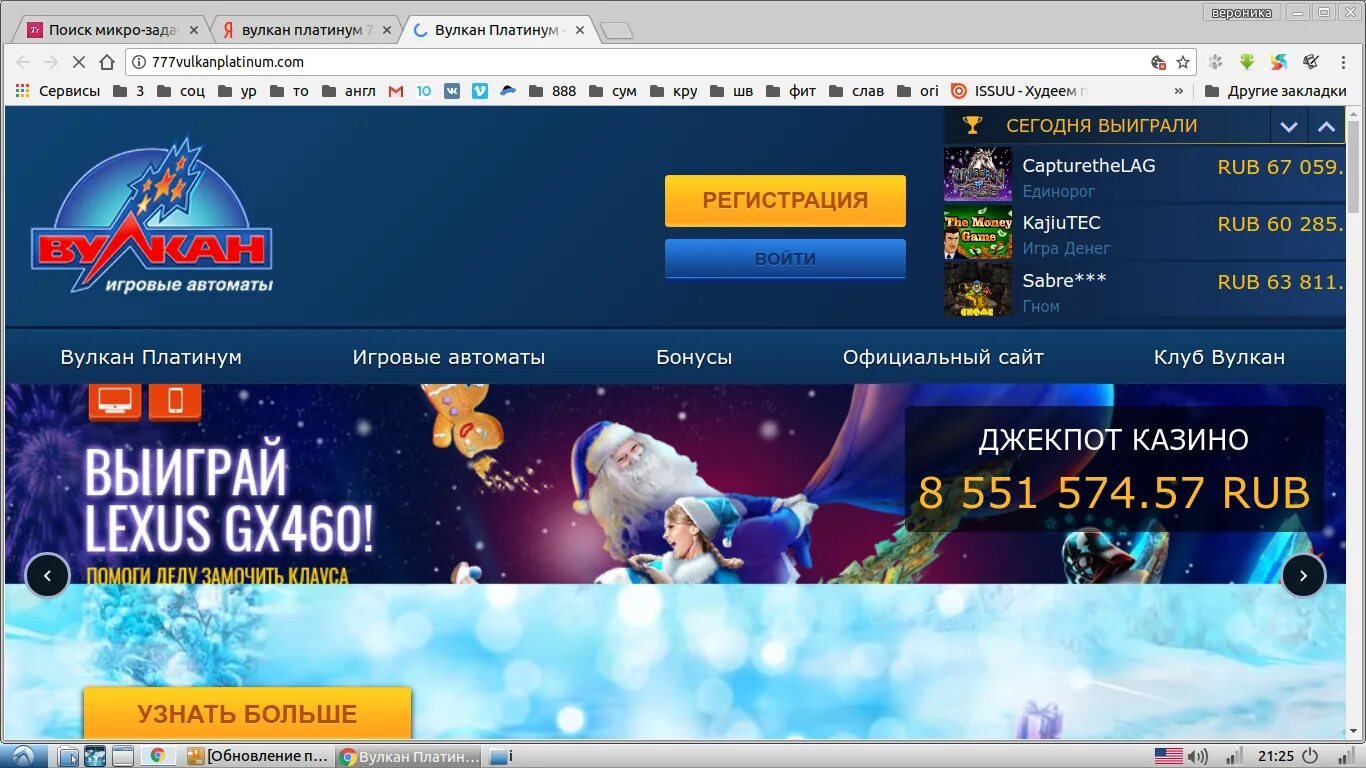Switch to the вулкан платинум Yandex tab
Image resolution: width=1366 pixels, height=768 pixels.
pos(305,30)
